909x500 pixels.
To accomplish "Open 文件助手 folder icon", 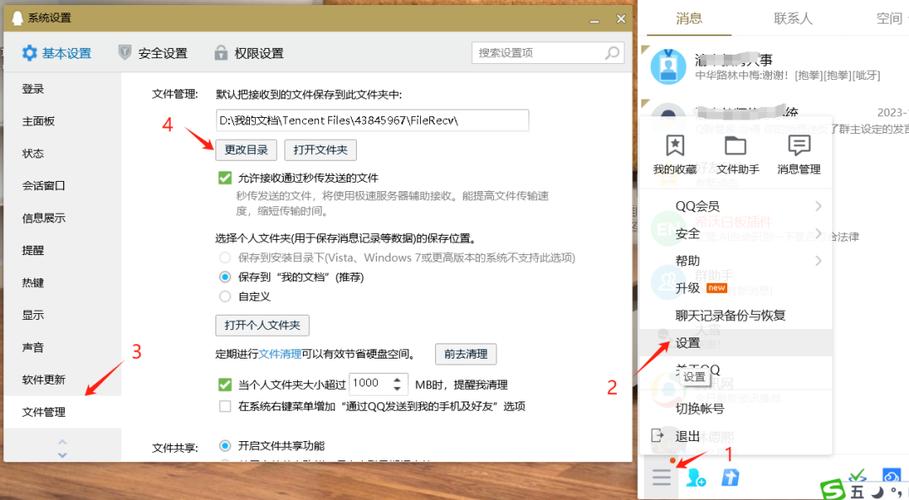I will (736, 146).
